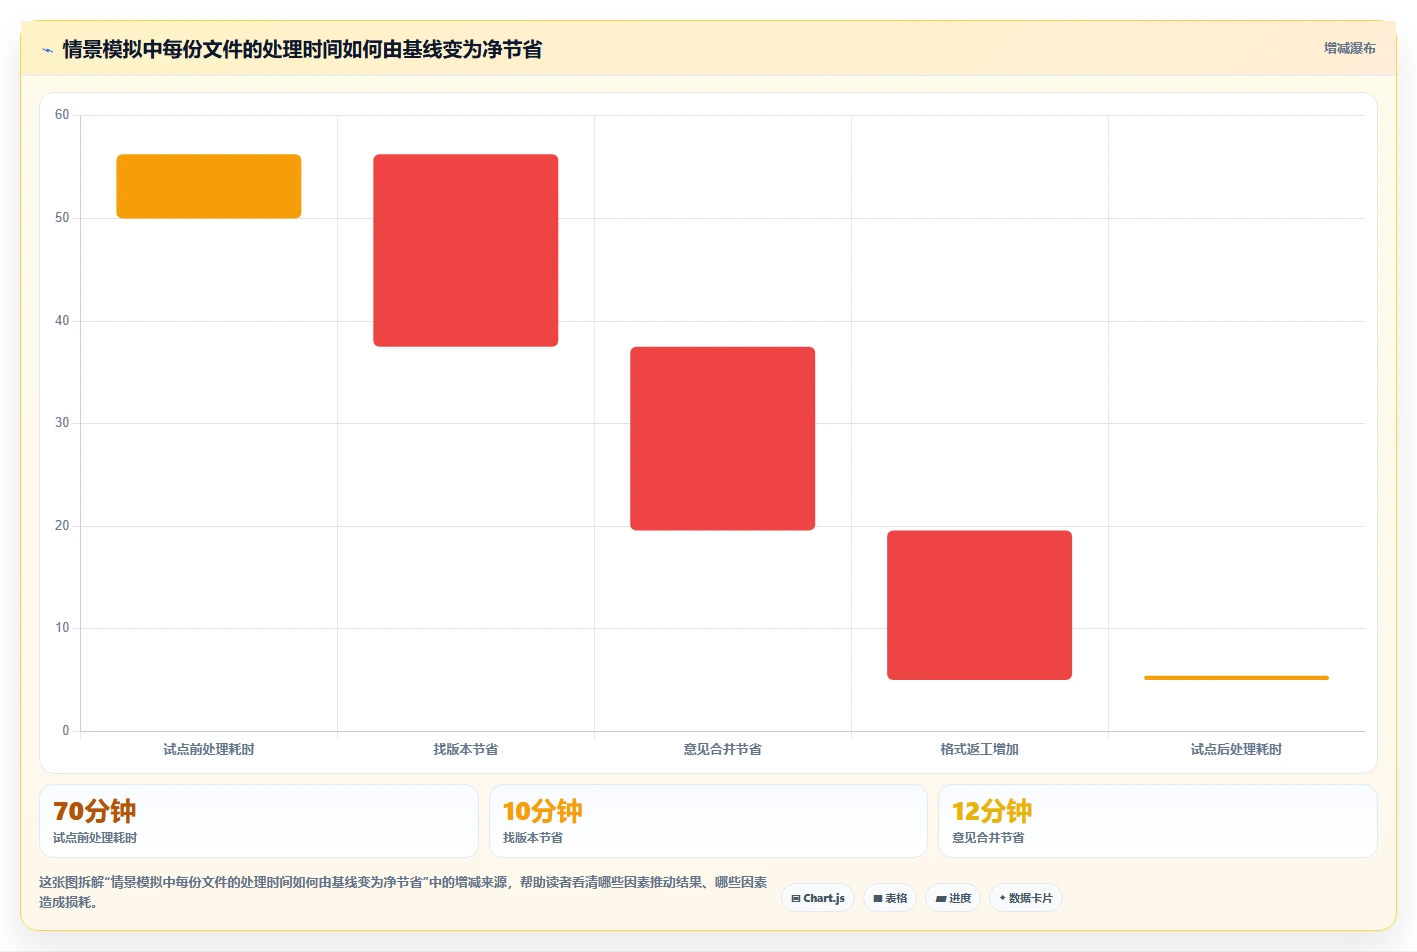Click the 增减瀑布 badge in the header
1417x952 pixels.
click(x=1349, y=48)
